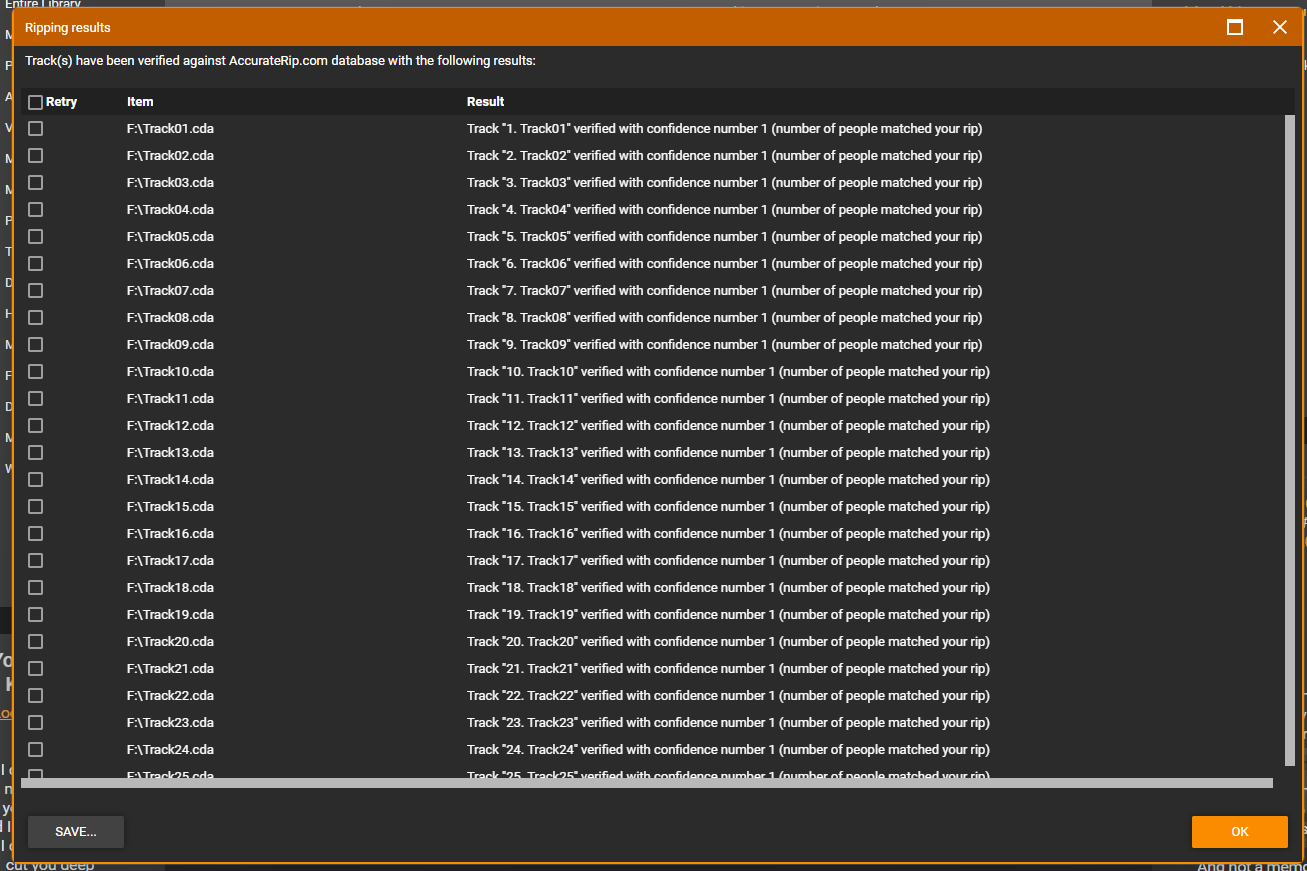Viewport: 1307px width, 871px height.
Task: Click the vertical scrollbar of the results list
Action: [1289, 440]
